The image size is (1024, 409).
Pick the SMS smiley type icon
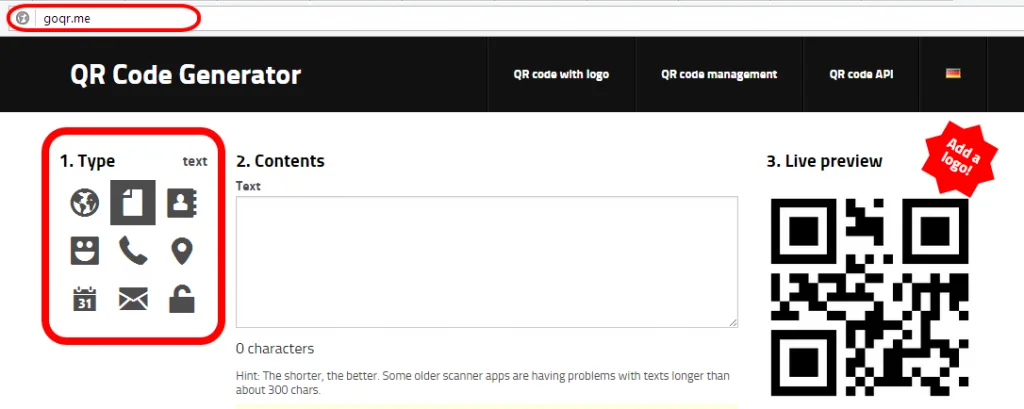pyautogui.click(x=85, y=250)
